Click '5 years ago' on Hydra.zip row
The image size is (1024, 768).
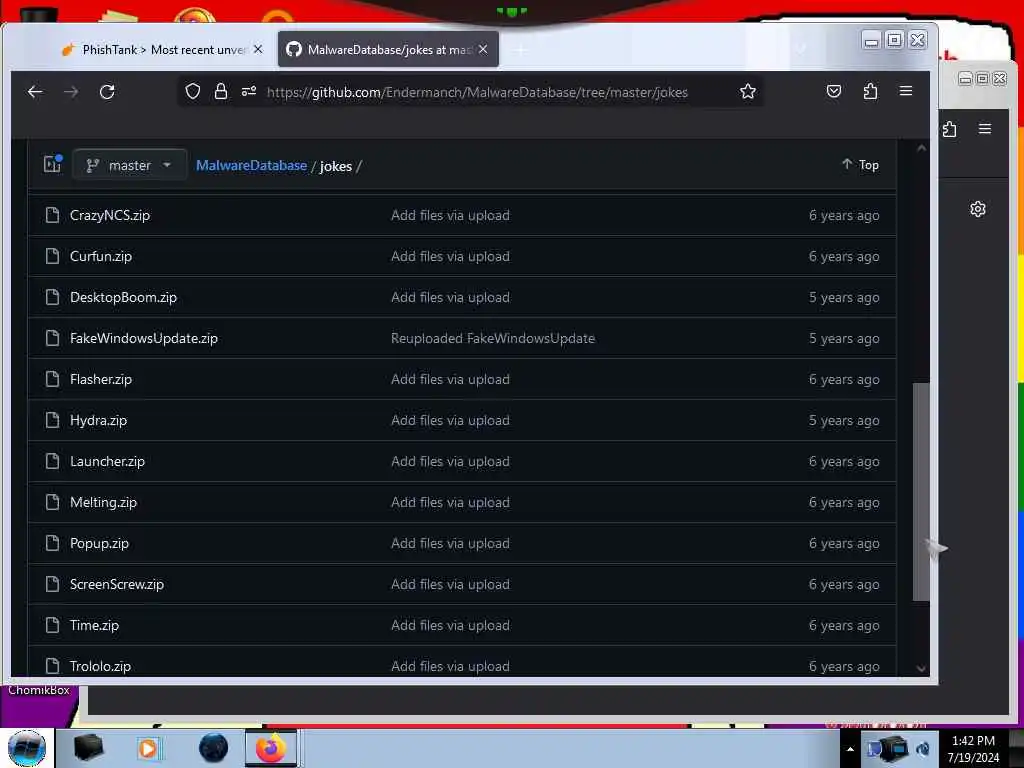click(844, 421)
